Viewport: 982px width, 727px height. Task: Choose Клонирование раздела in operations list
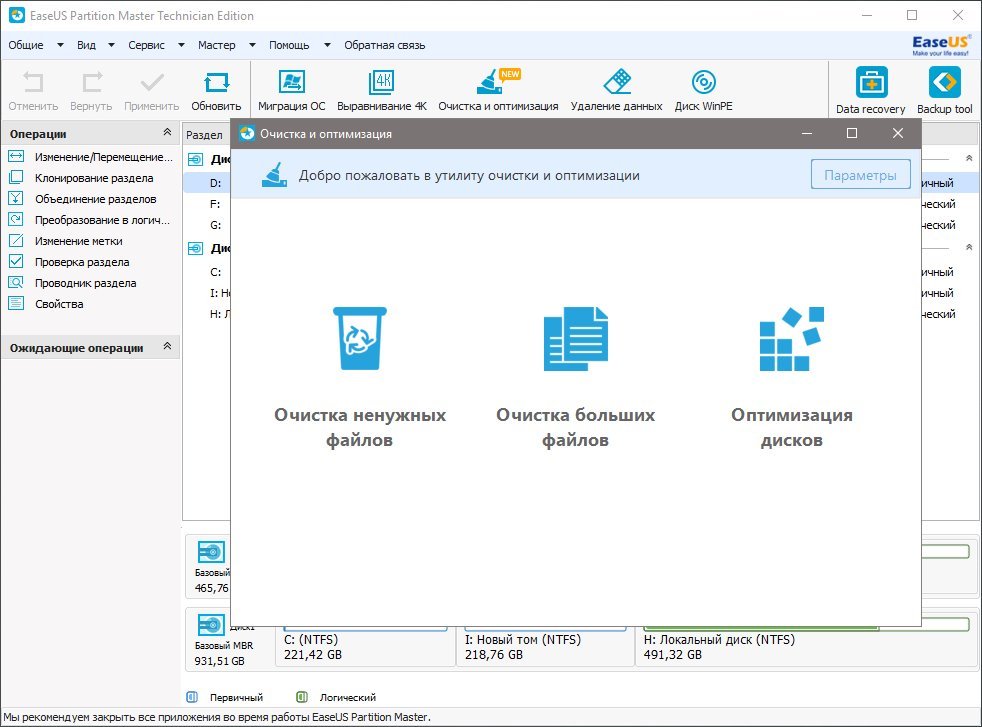93,178
